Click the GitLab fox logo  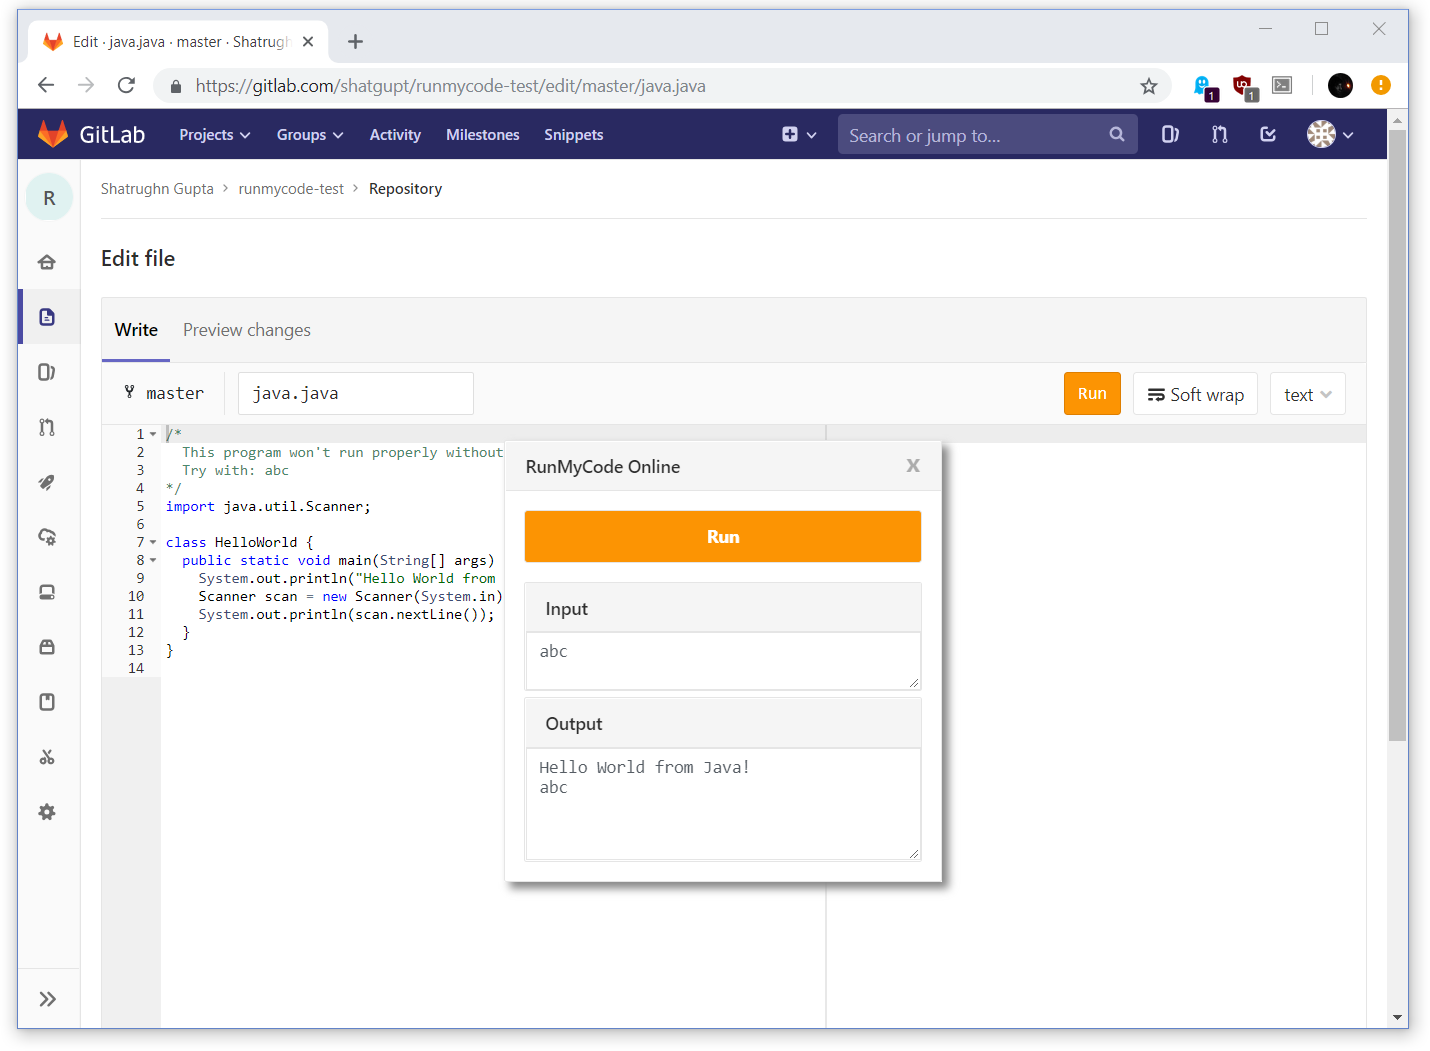[x=52, y=134]
